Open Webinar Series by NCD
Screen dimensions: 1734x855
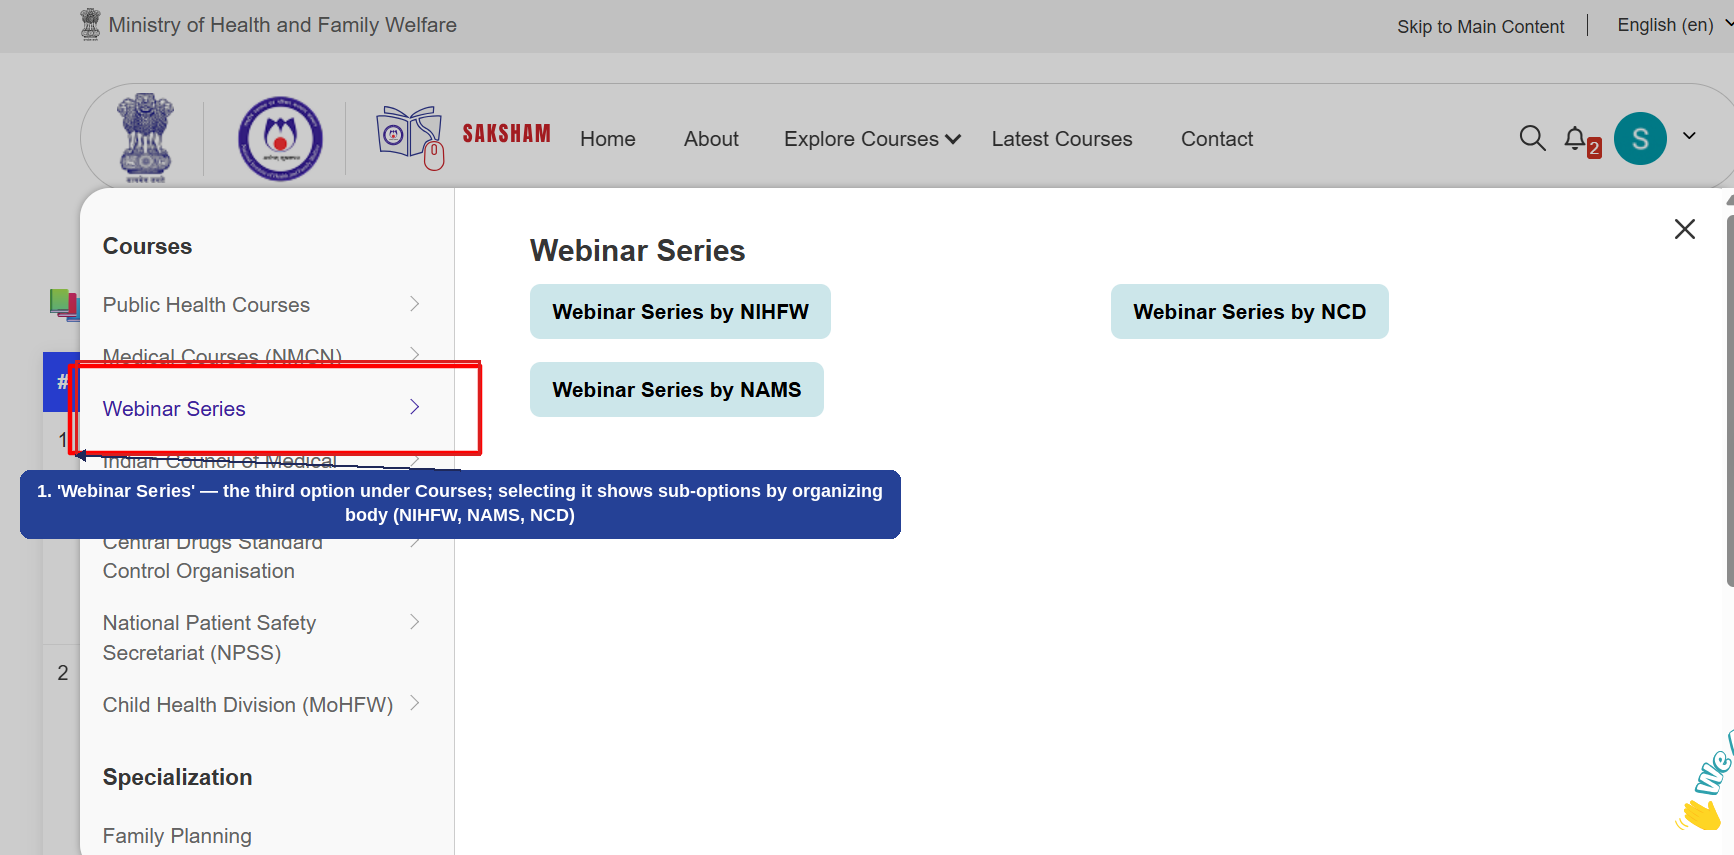click(1250, 312)
